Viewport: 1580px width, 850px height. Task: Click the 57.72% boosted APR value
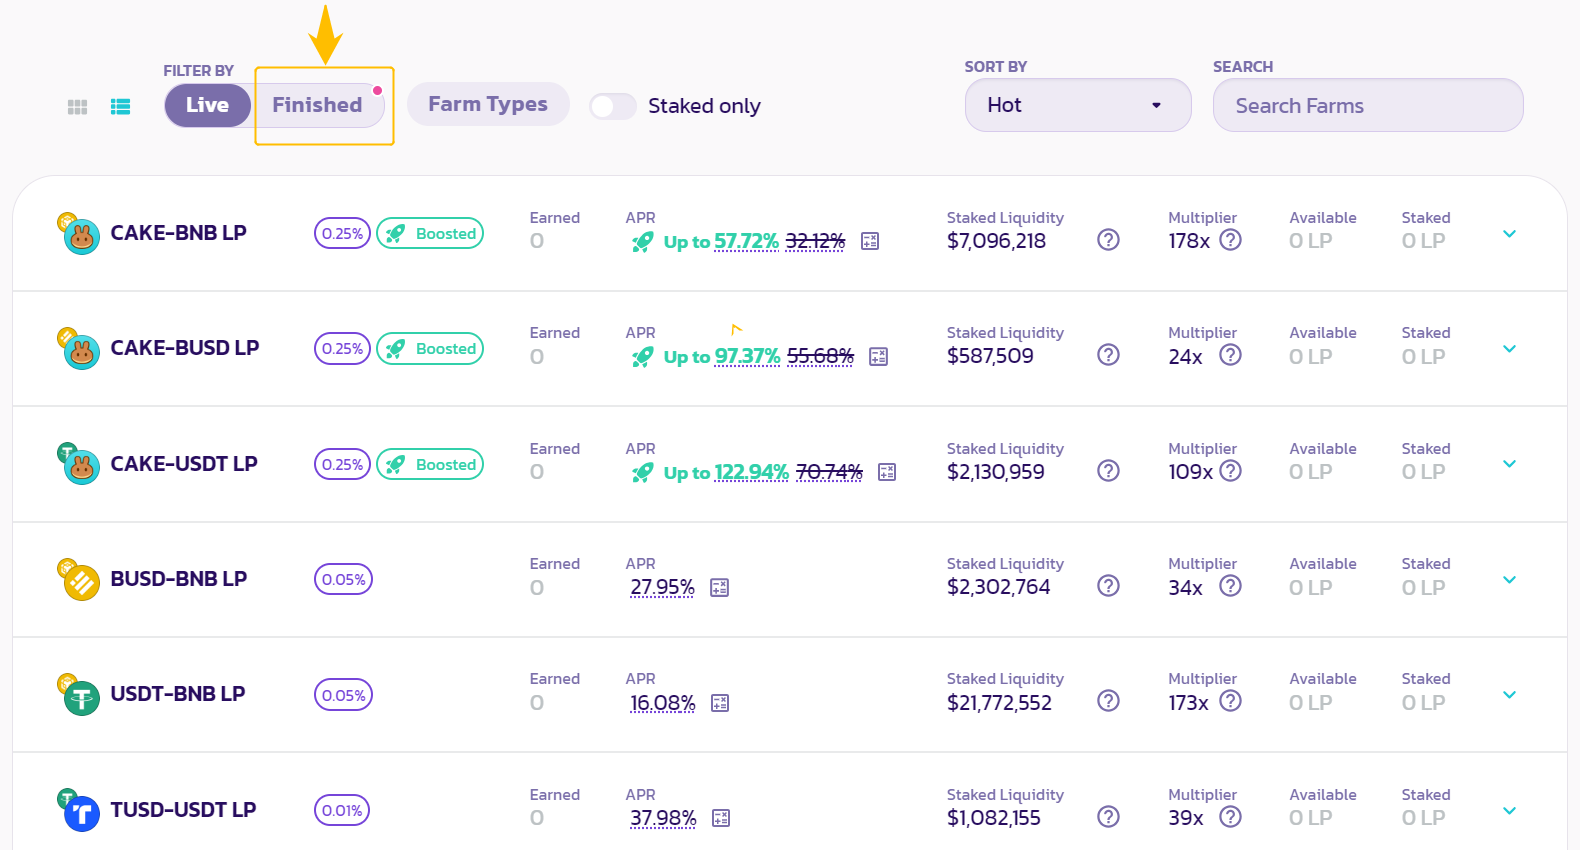(x=746, y=241)
